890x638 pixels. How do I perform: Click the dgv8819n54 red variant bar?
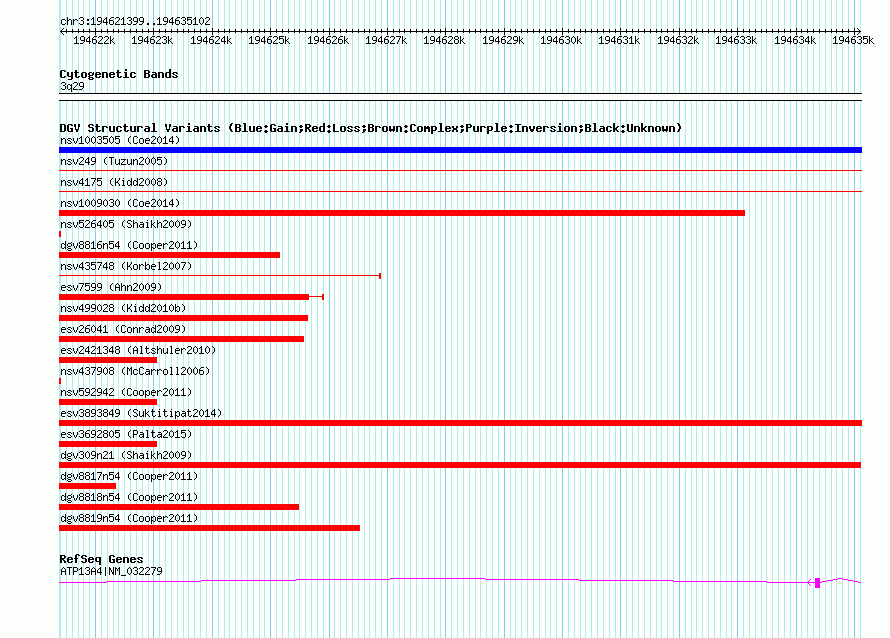click(x=209, y=528)
